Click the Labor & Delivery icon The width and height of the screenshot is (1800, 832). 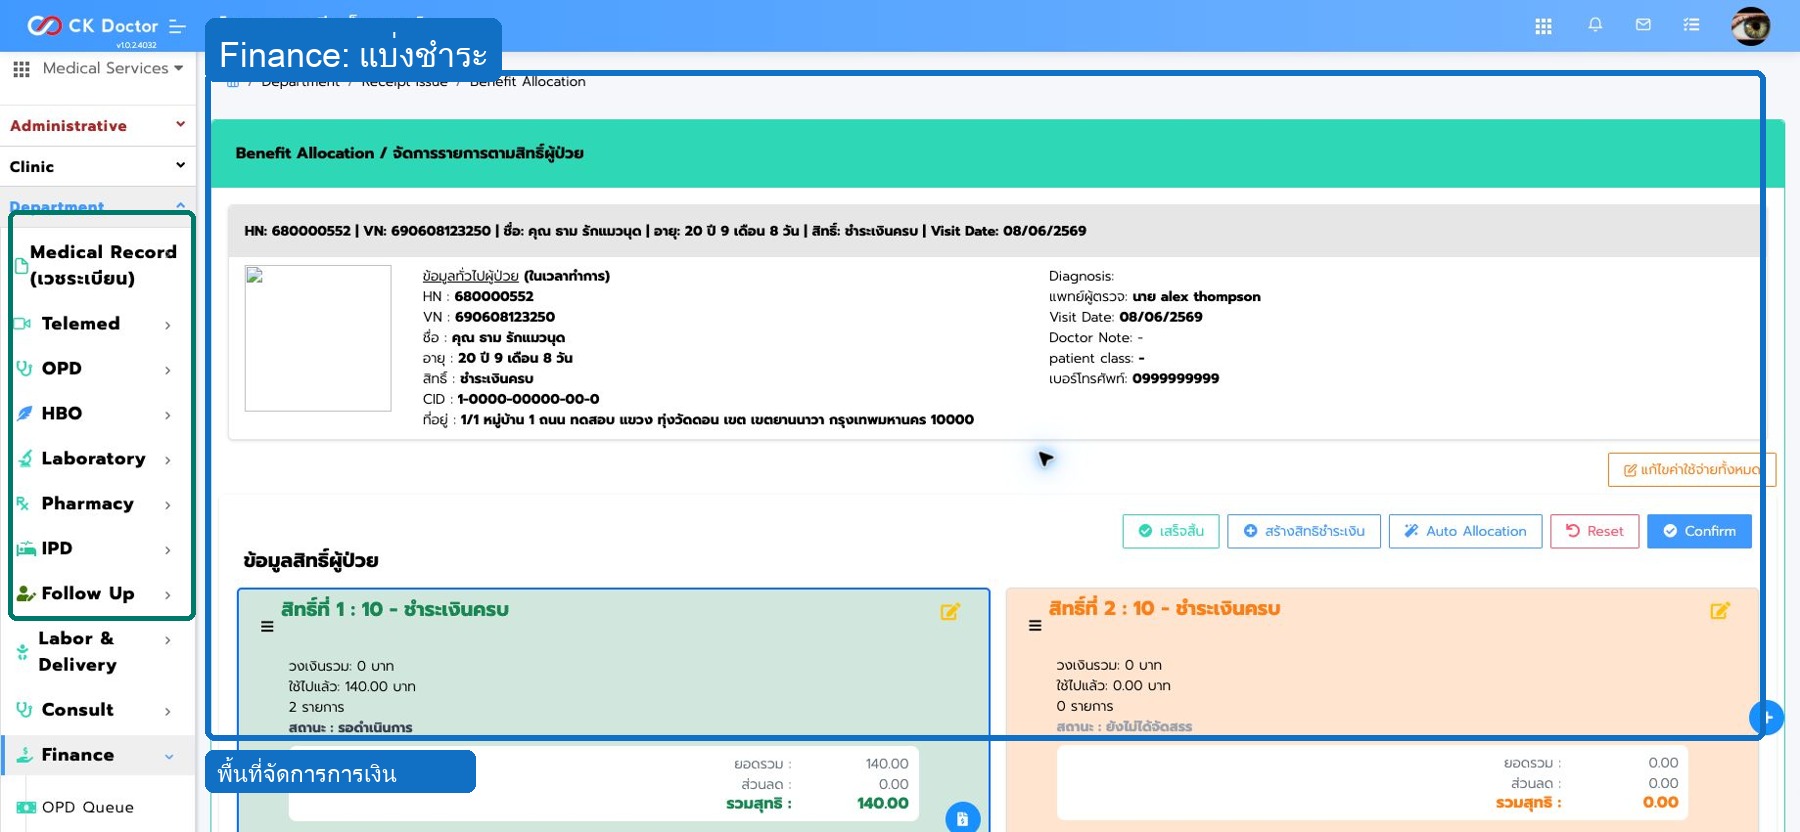(22, 652)
